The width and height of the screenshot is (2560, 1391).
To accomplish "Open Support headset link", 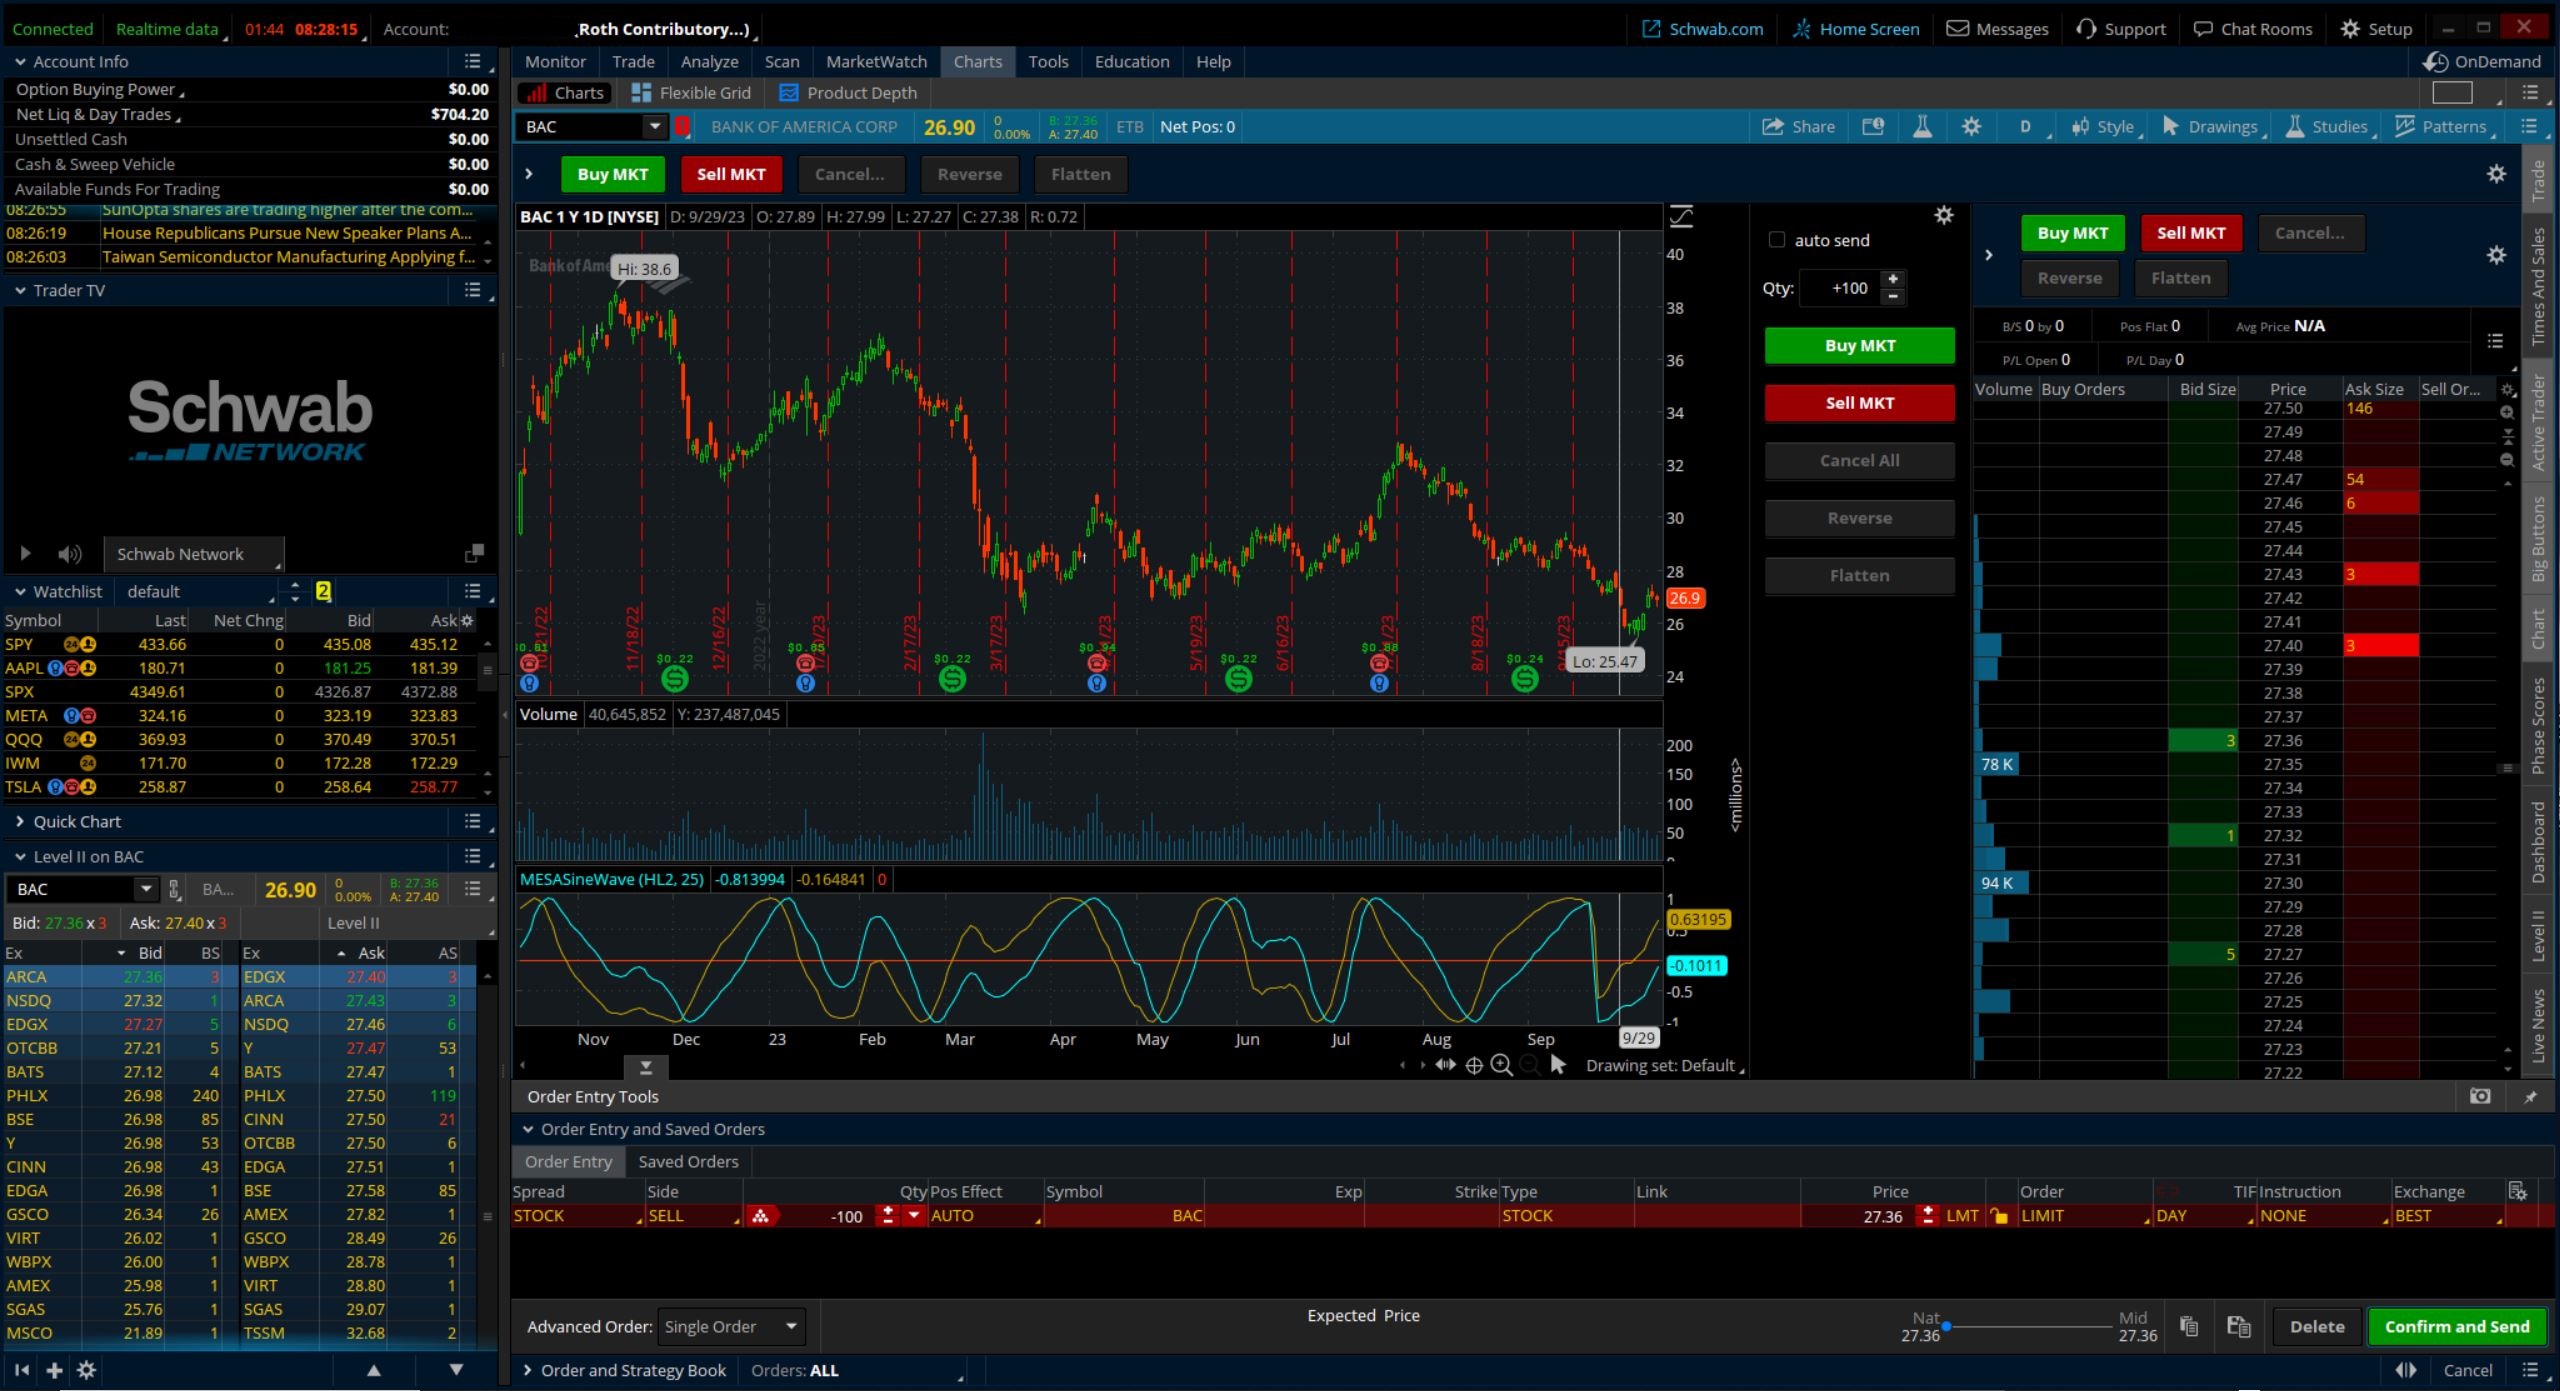I will [2121, 29].
